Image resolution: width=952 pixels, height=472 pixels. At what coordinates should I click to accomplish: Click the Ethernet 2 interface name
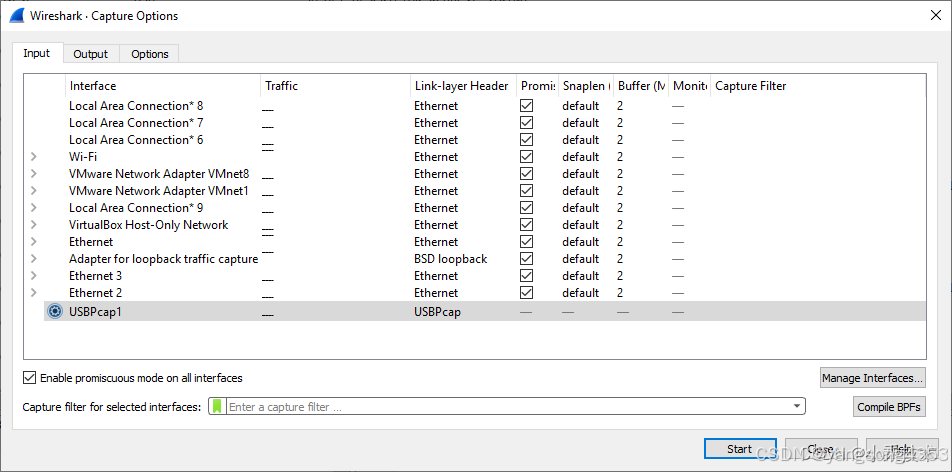[x=95, y=293]
